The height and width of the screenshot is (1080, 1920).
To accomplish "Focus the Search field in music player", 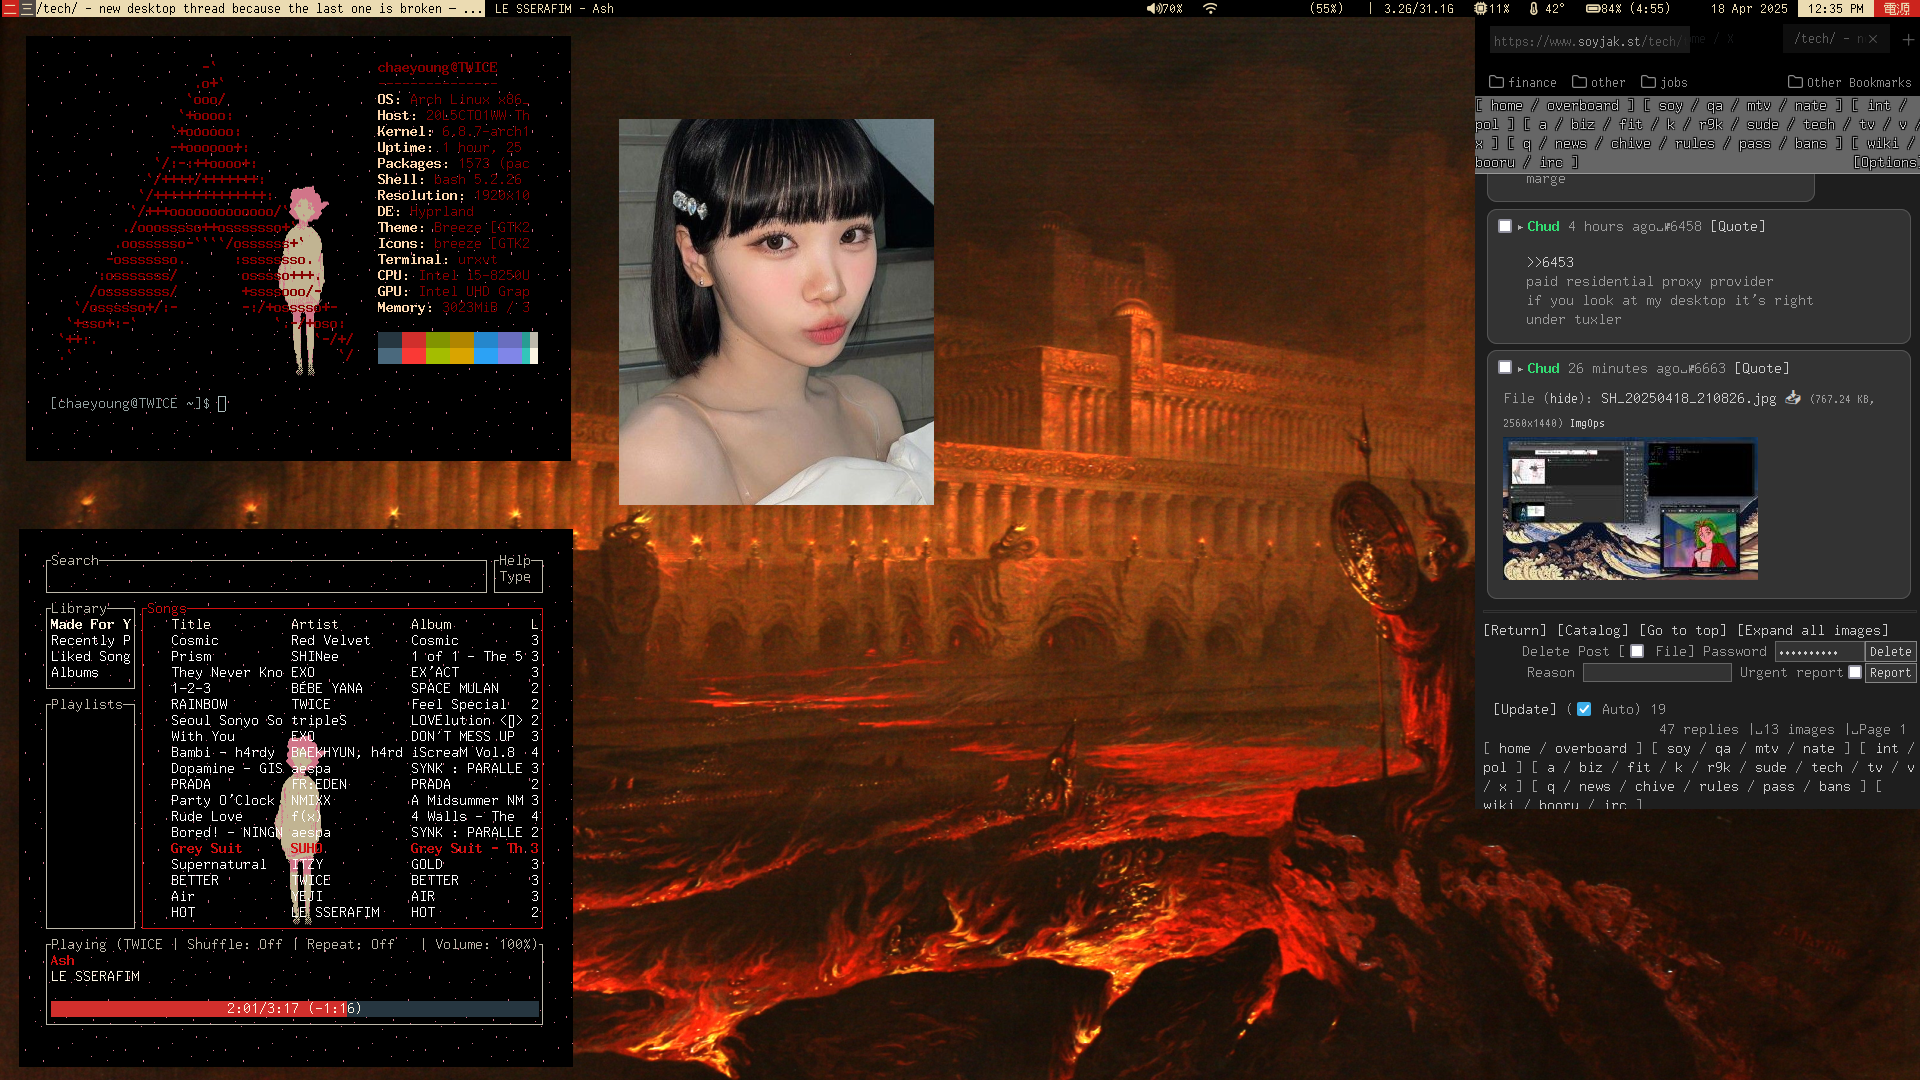I will coord(266,577).
